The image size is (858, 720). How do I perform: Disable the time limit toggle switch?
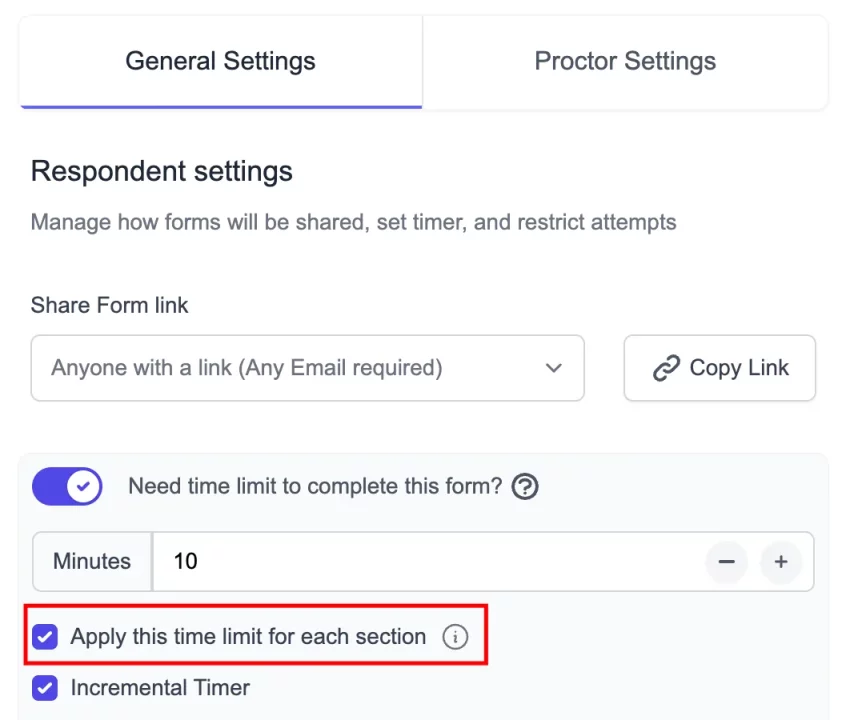coord(67,487)
